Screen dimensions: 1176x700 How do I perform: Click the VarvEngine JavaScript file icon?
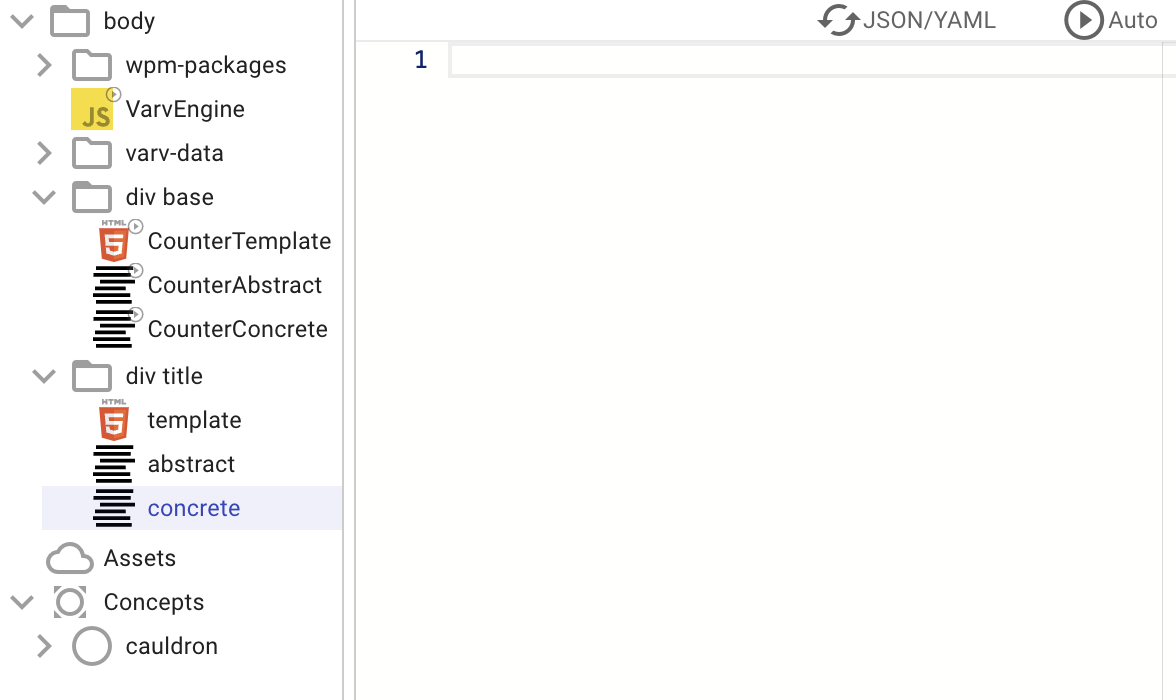pyautogui.click(x=92, y=110)
